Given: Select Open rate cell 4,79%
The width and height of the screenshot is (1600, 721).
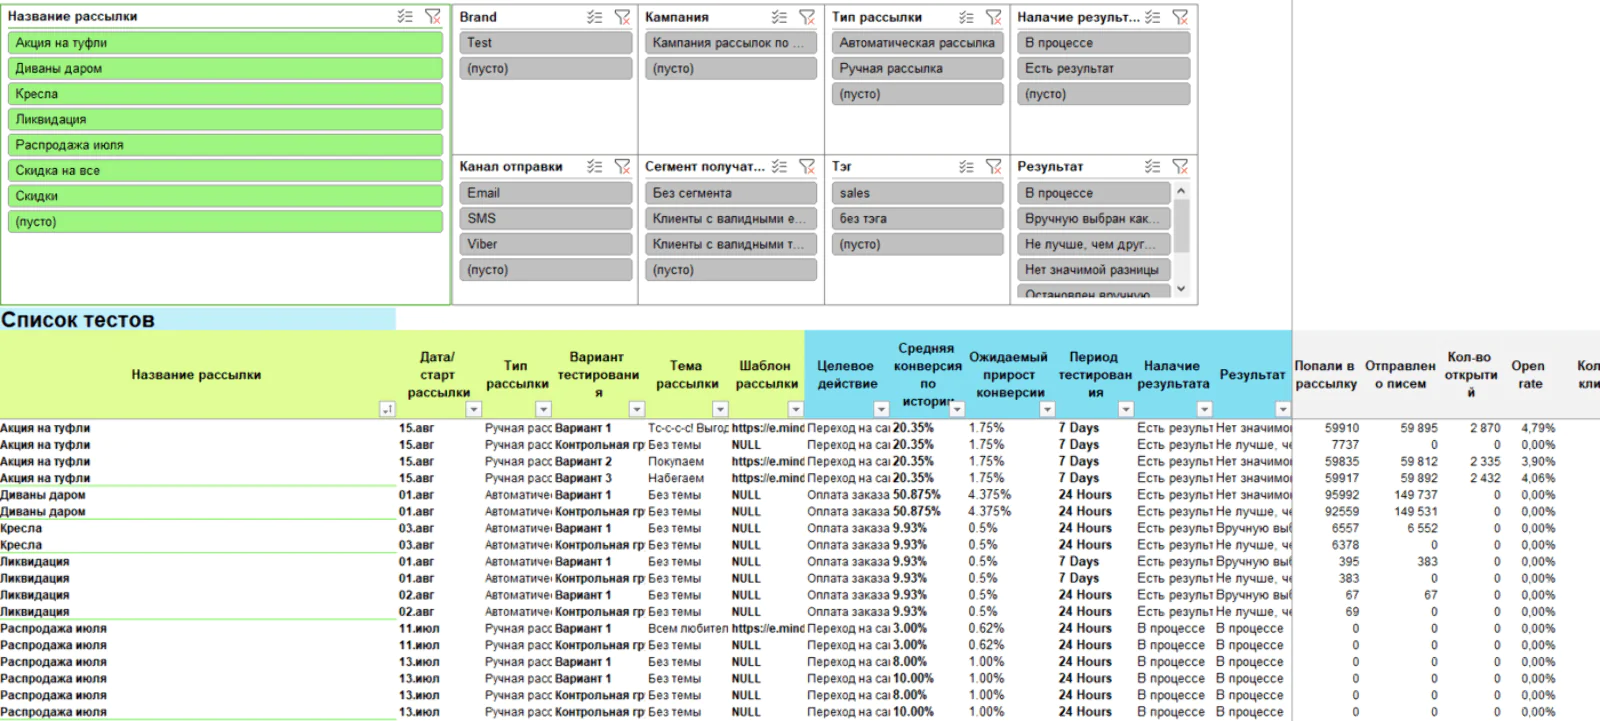Looking at the screenshot, I should pos(1538,428).
